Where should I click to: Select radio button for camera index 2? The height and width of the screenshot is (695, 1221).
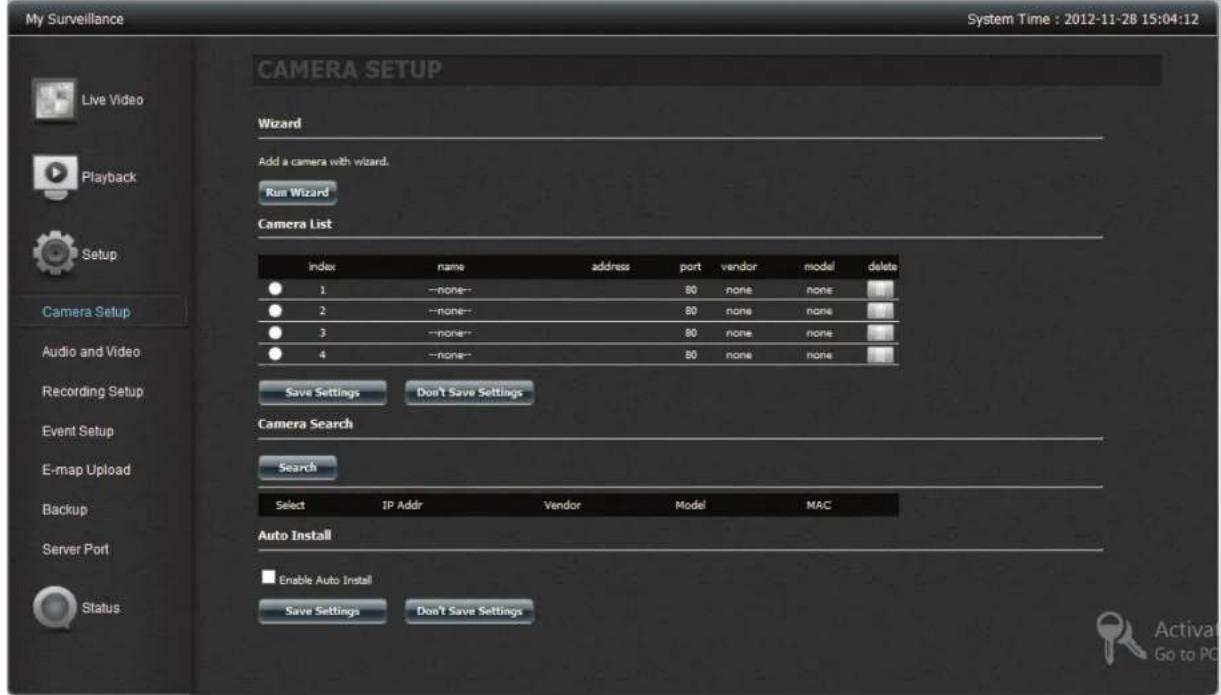[274, 311]
